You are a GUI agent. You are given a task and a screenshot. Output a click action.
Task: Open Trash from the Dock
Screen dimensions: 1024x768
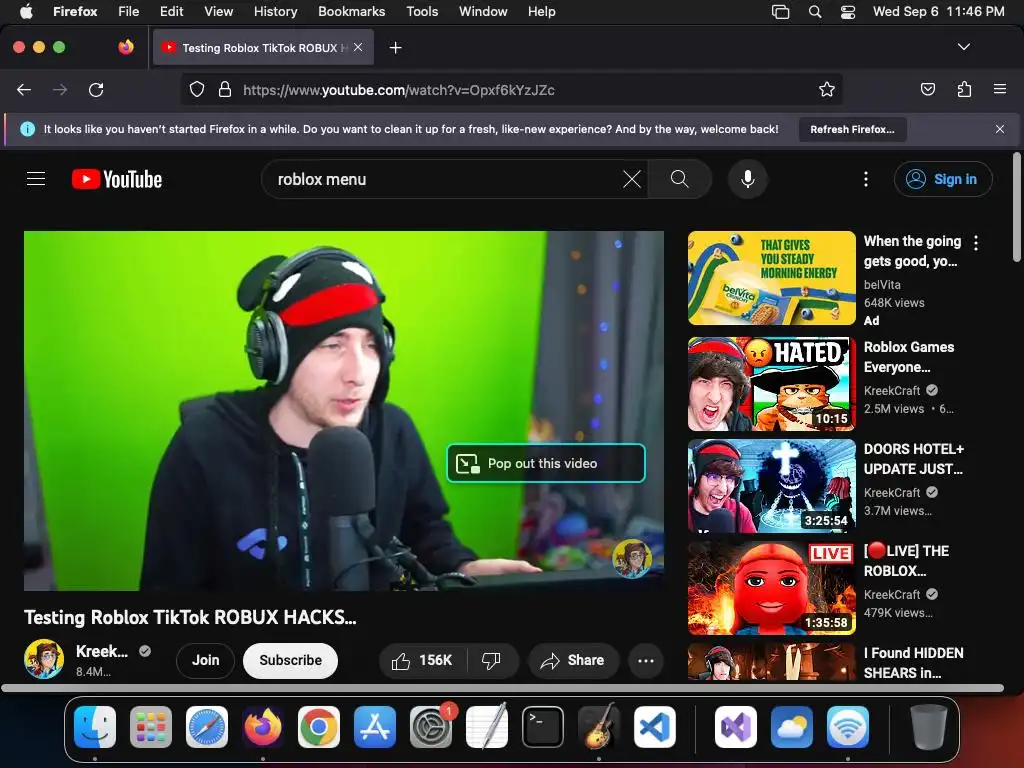pyautogui.click(x=929, y=727)
